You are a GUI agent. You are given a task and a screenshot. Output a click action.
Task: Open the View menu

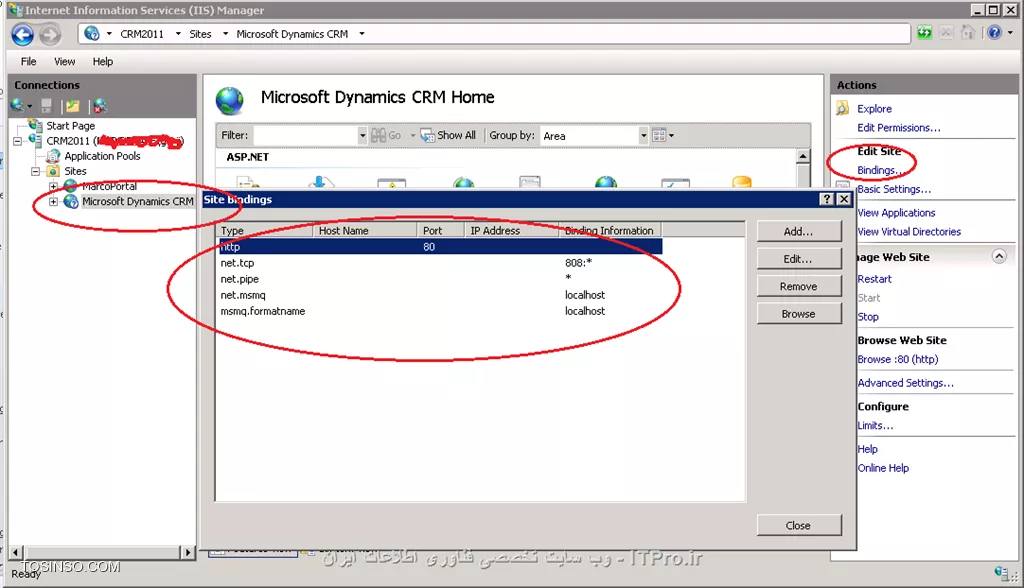pos(64,62)
